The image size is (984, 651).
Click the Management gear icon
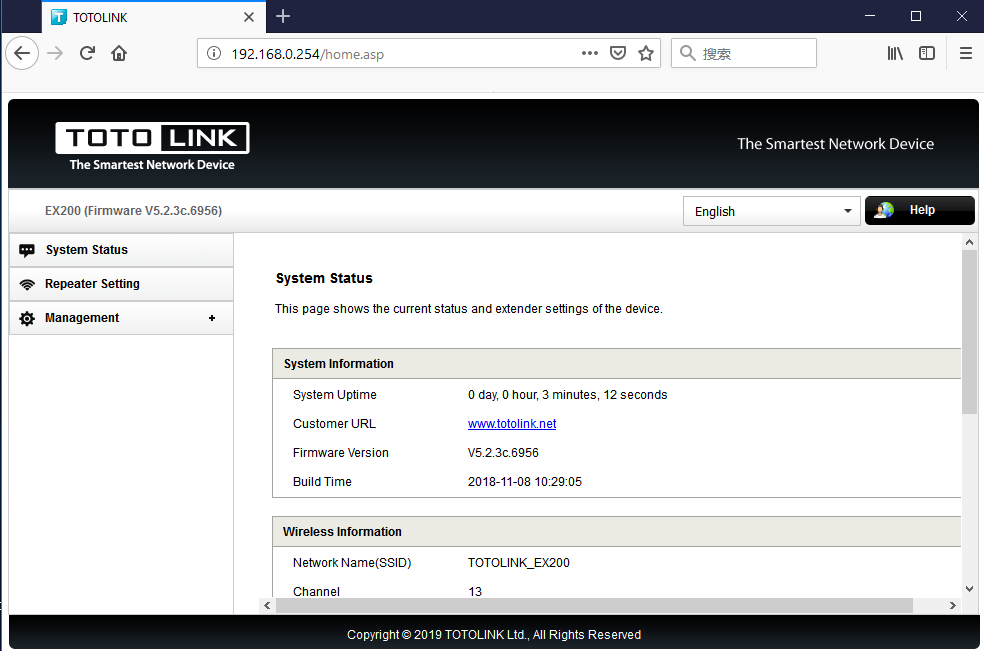(27, 318)
